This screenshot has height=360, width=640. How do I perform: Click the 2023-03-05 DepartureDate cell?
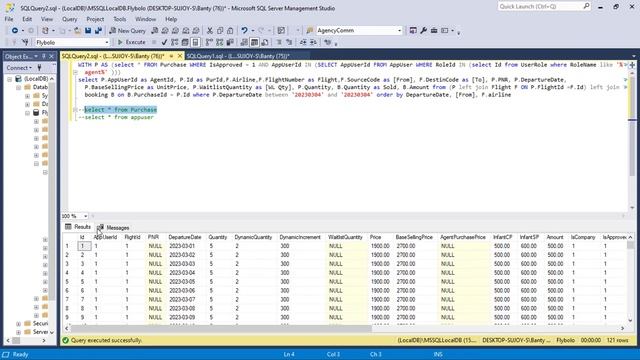pyautogui.click(x=182, y=282)
